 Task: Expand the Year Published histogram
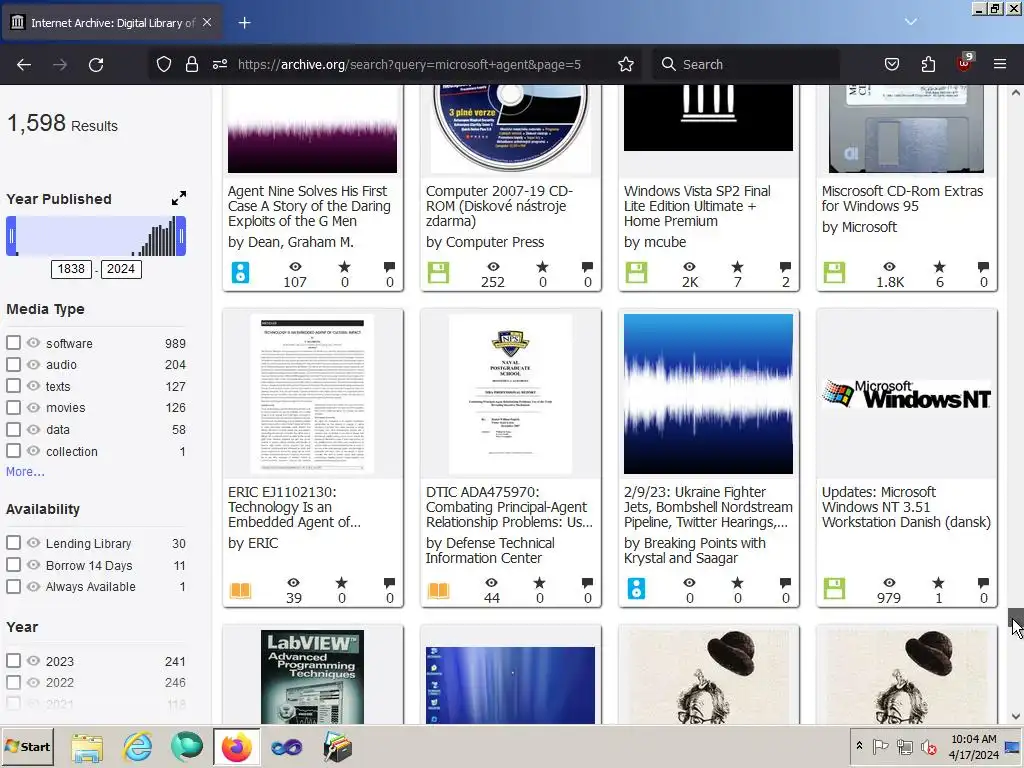(179, 198)
